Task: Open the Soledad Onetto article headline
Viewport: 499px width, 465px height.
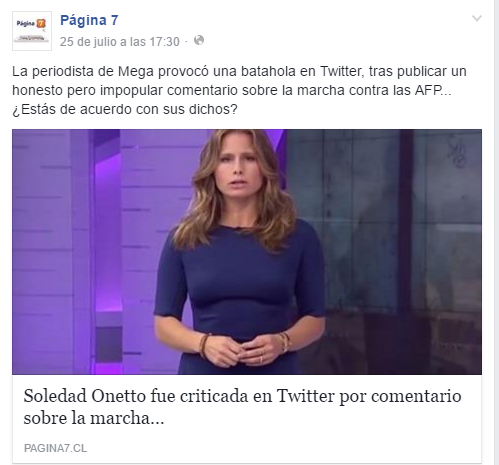Action: click(x=242, y=407)
